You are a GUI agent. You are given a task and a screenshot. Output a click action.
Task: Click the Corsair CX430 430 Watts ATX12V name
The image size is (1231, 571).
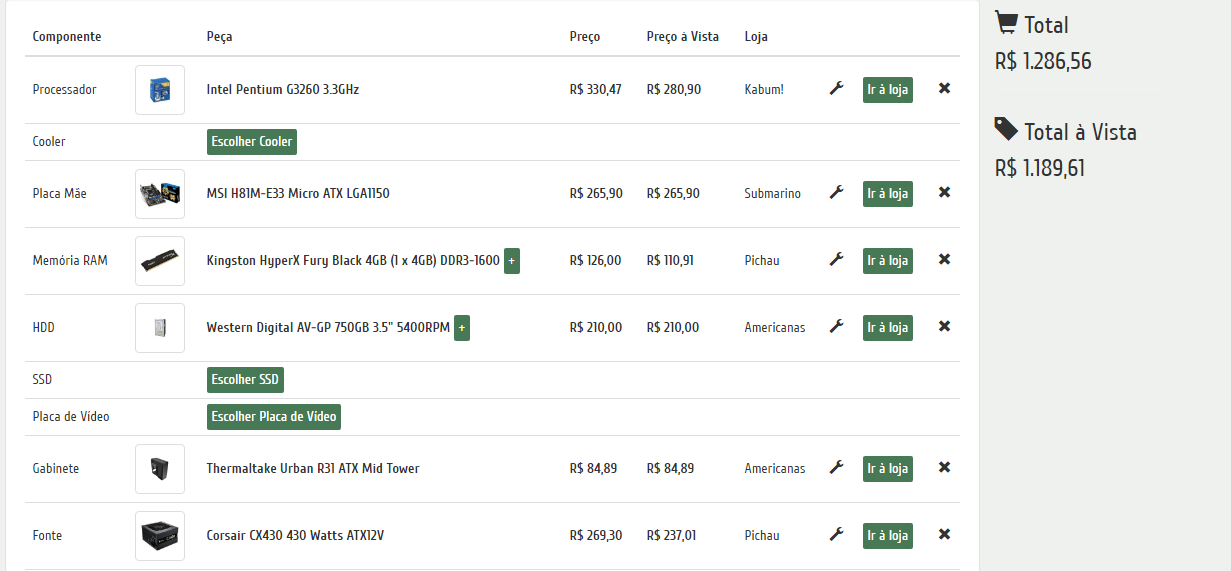point(295,535)
